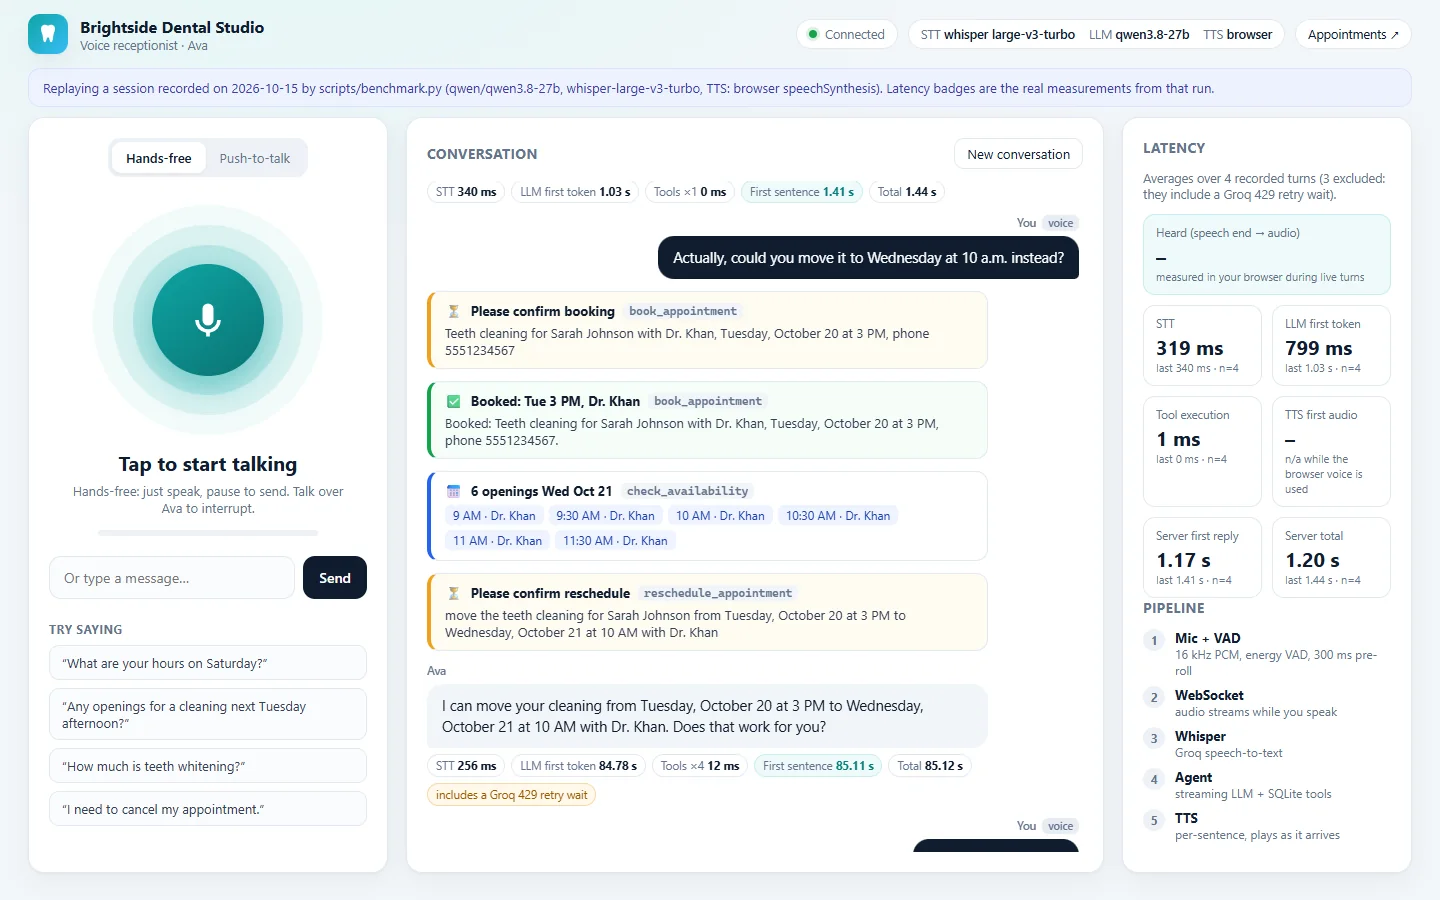Tap the microphone button to start talking
The height and width of the screenshot is (900, 1440).
[x=208, y=320]
